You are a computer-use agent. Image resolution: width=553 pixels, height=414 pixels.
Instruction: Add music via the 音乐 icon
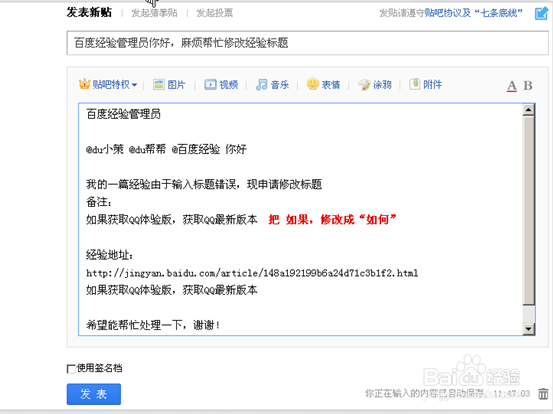pyautogui.click(x=272, y=85)
